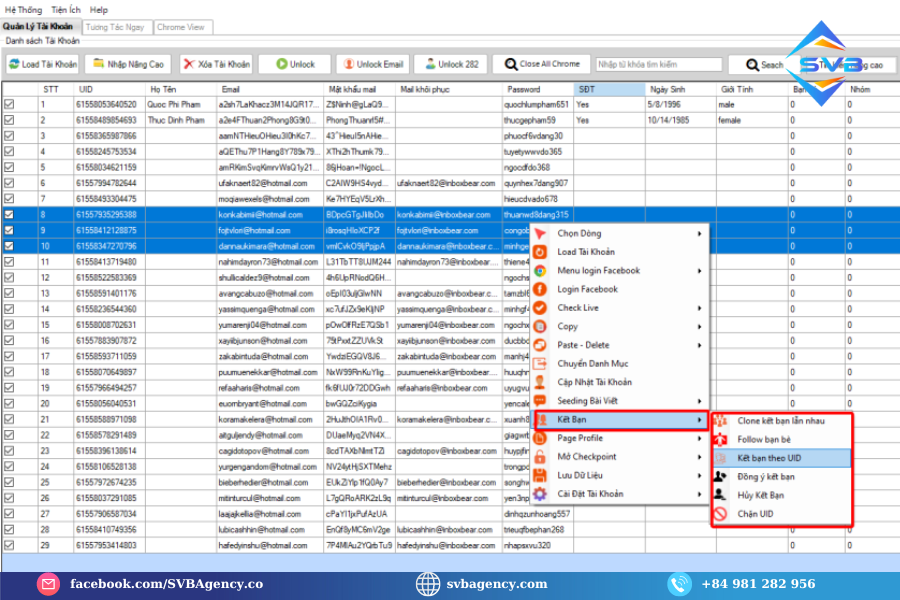Click the Unlock Email icon
Screen dimensions: 900x600
tap(346, 64)
